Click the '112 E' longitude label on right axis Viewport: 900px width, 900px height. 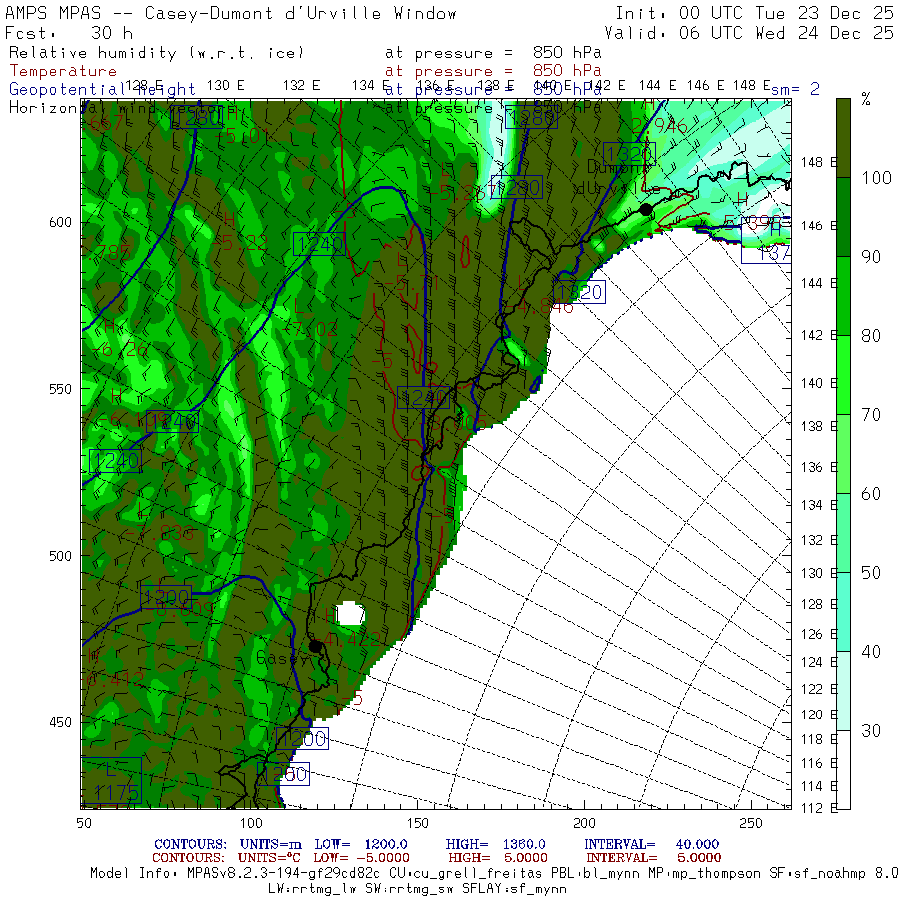tap(819, 808)
